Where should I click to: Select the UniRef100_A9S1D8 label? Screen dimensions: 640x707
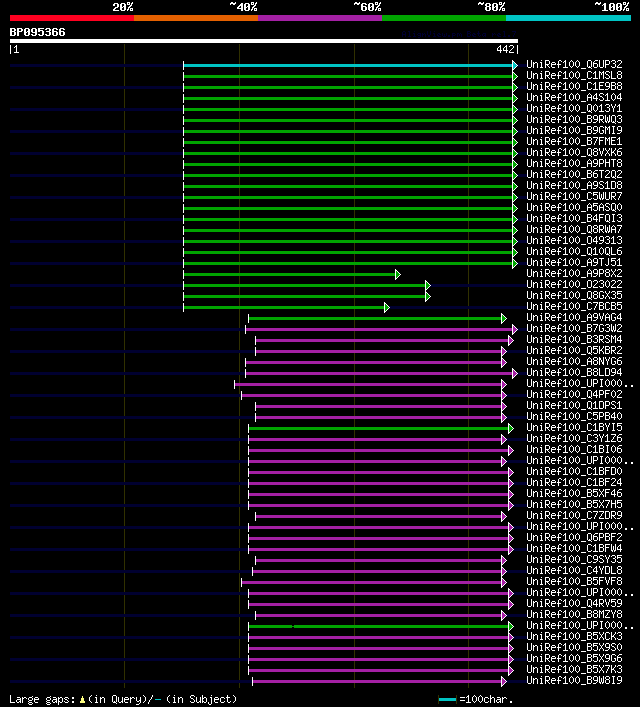574,185
